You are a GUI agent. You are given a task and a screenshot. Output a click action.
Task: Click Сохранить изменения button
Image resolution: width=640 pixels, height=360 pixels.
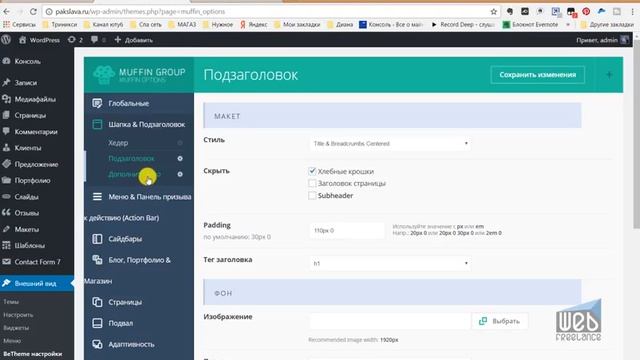538,75
